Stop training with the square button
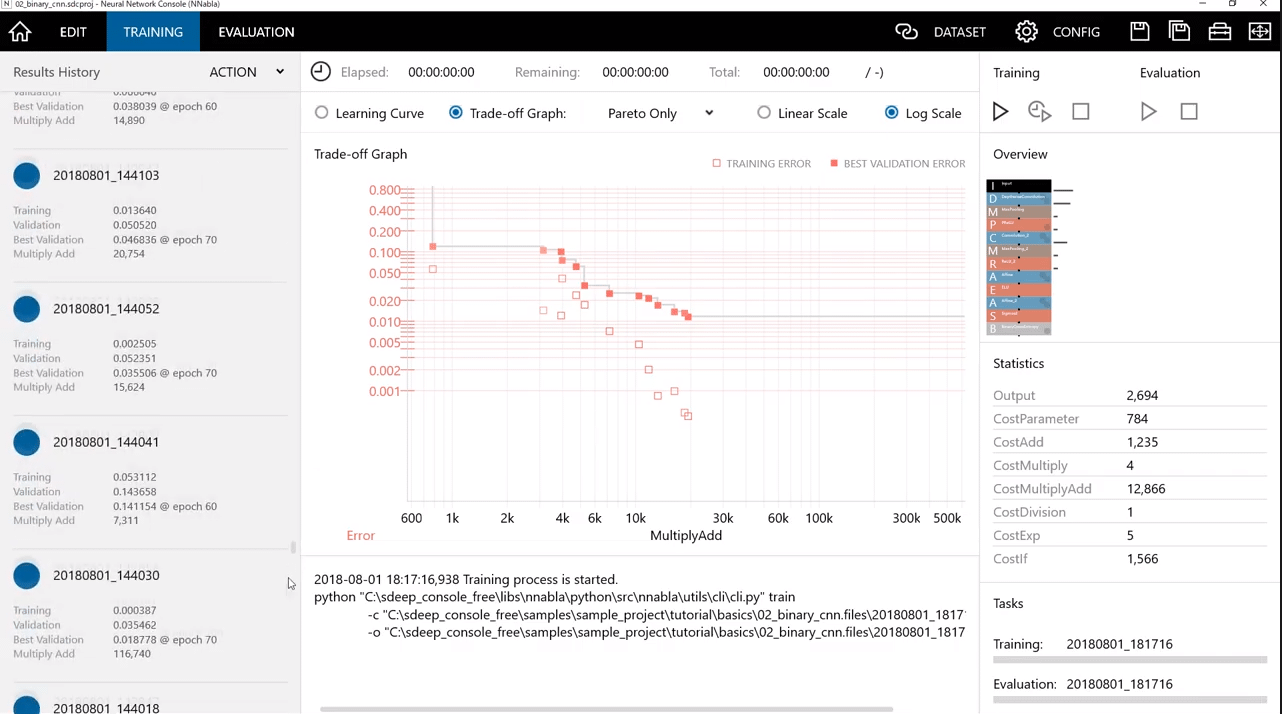Viewport: 1282px width, 714px height. pyautogui.click(x=1080, y=111)
